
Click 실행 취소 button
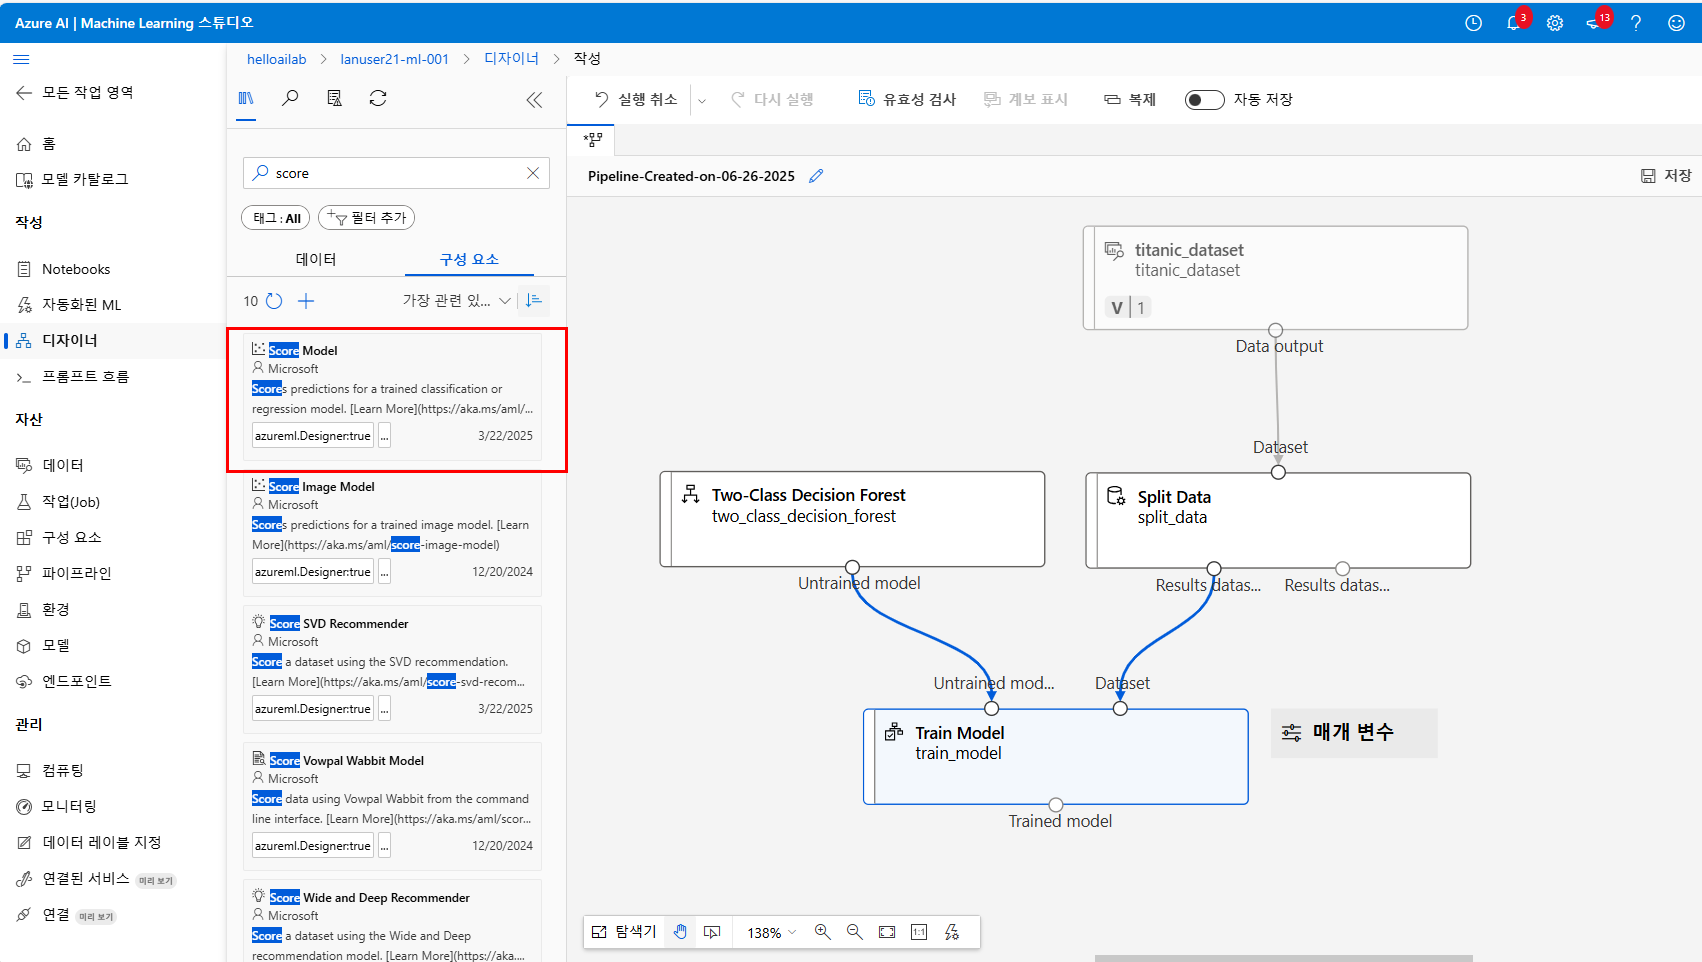coord(636,100)
